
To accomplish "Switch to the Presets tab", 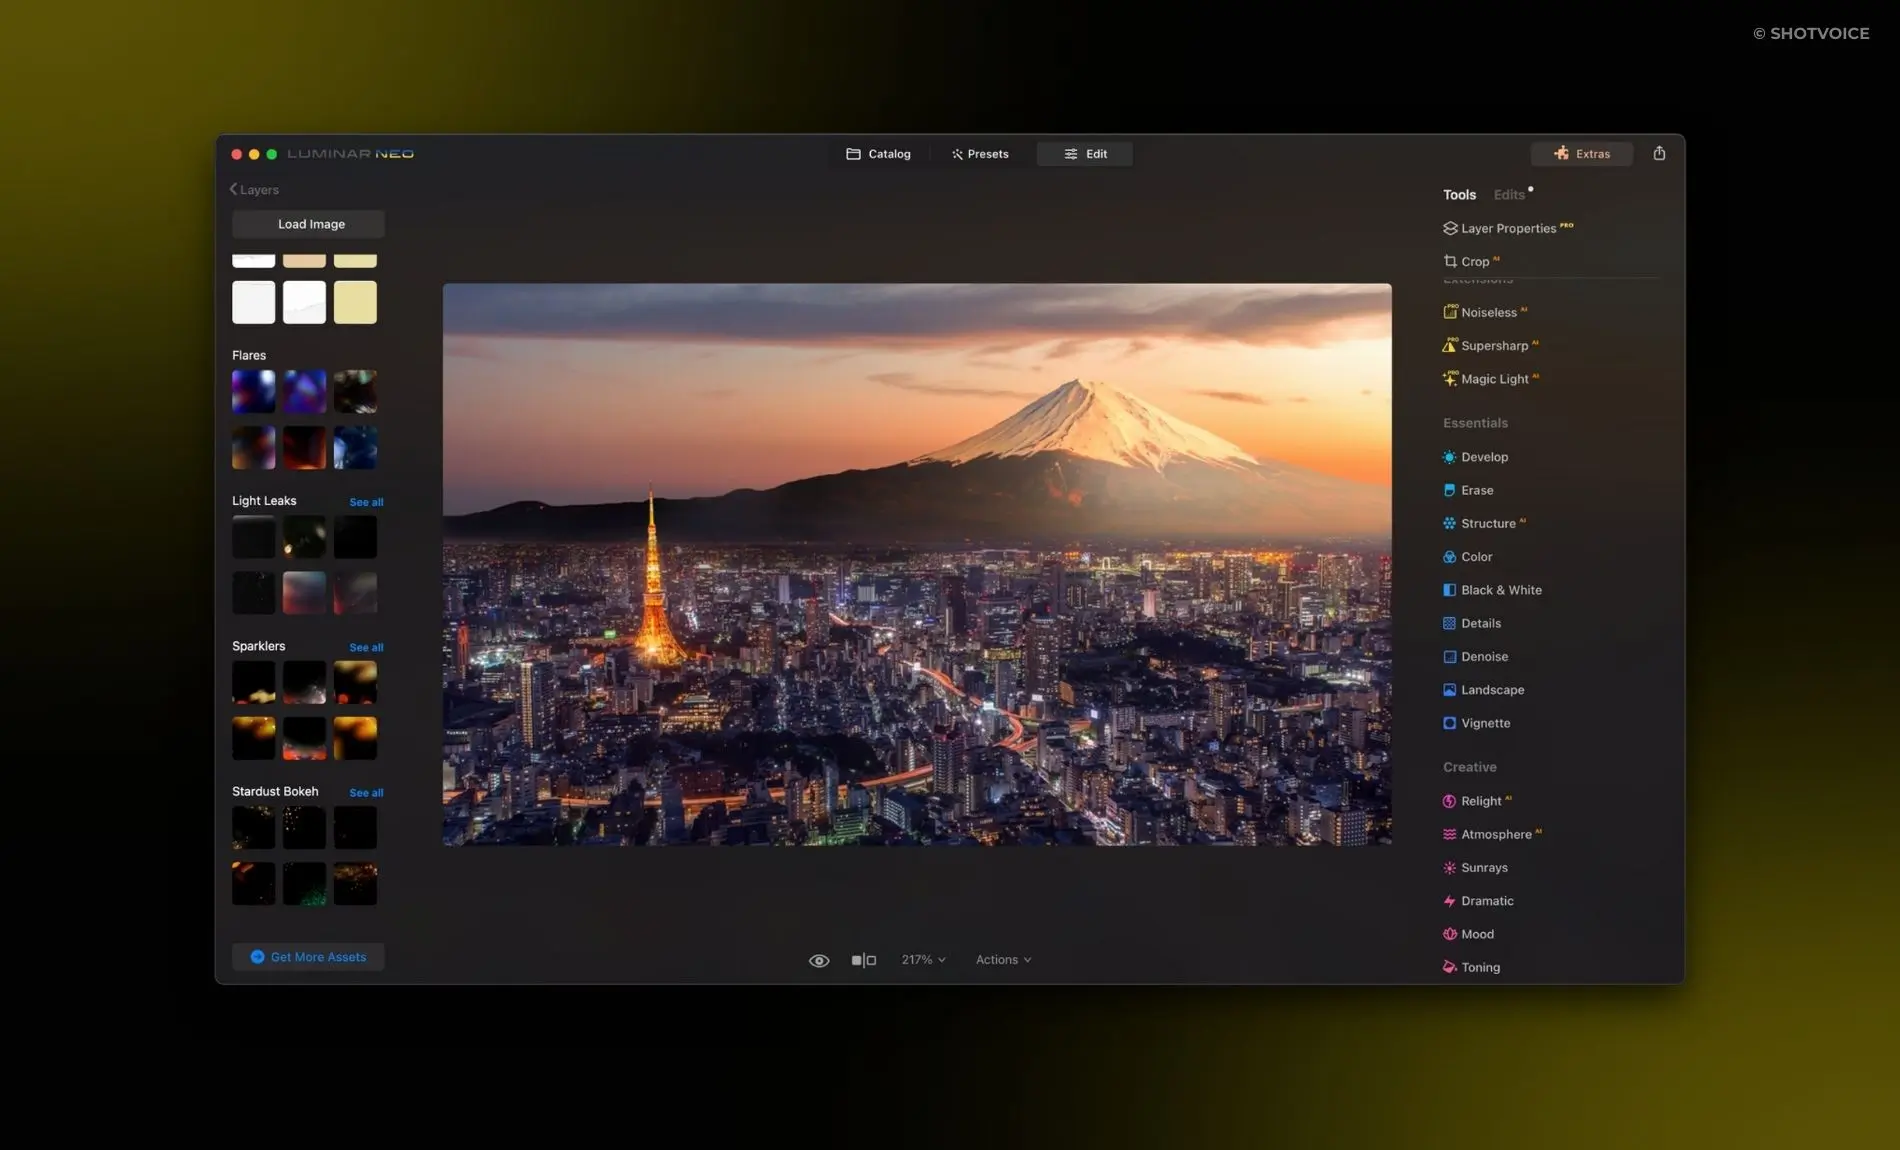I will [x=980, y=154].
